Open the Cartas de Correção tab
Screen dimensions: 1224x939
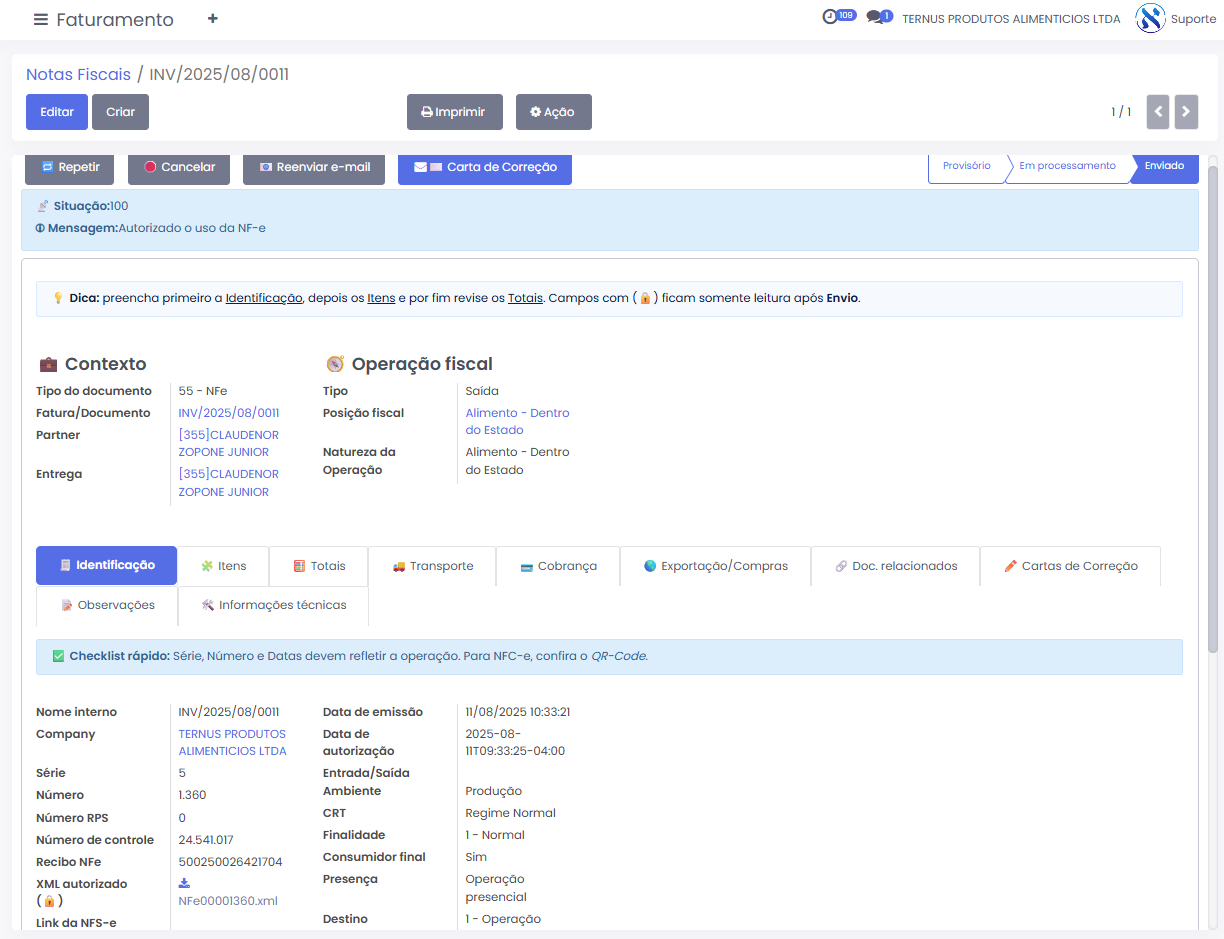[x=1070, y=566]
